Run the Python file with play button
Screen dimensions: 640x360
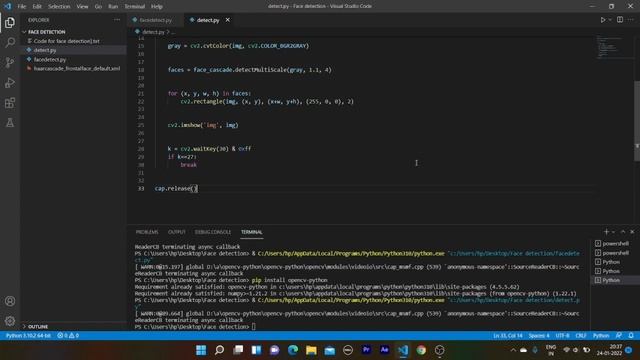602,20
